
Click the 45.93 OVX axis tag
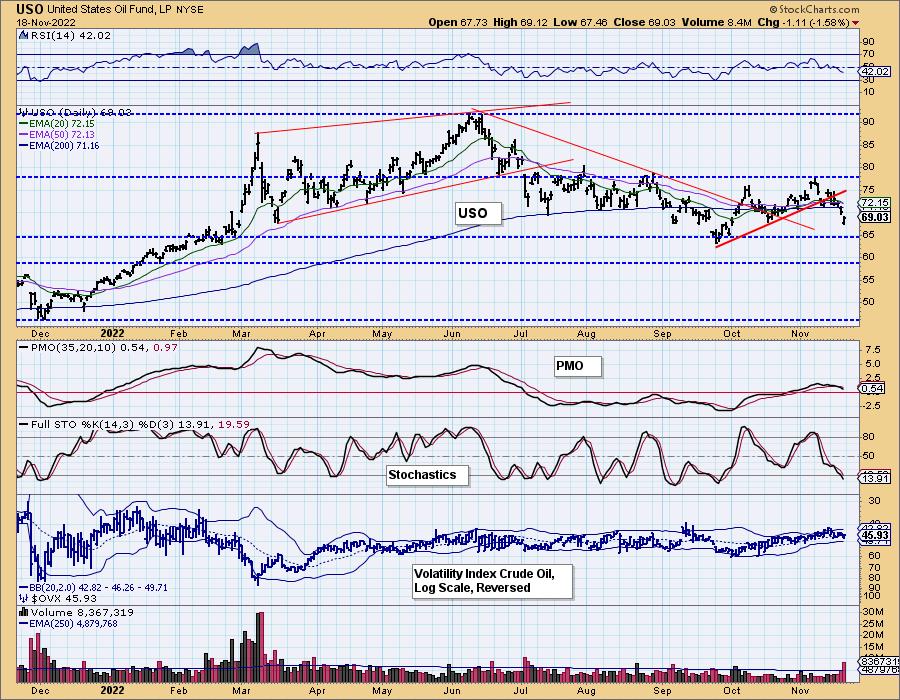coord(875,535)
